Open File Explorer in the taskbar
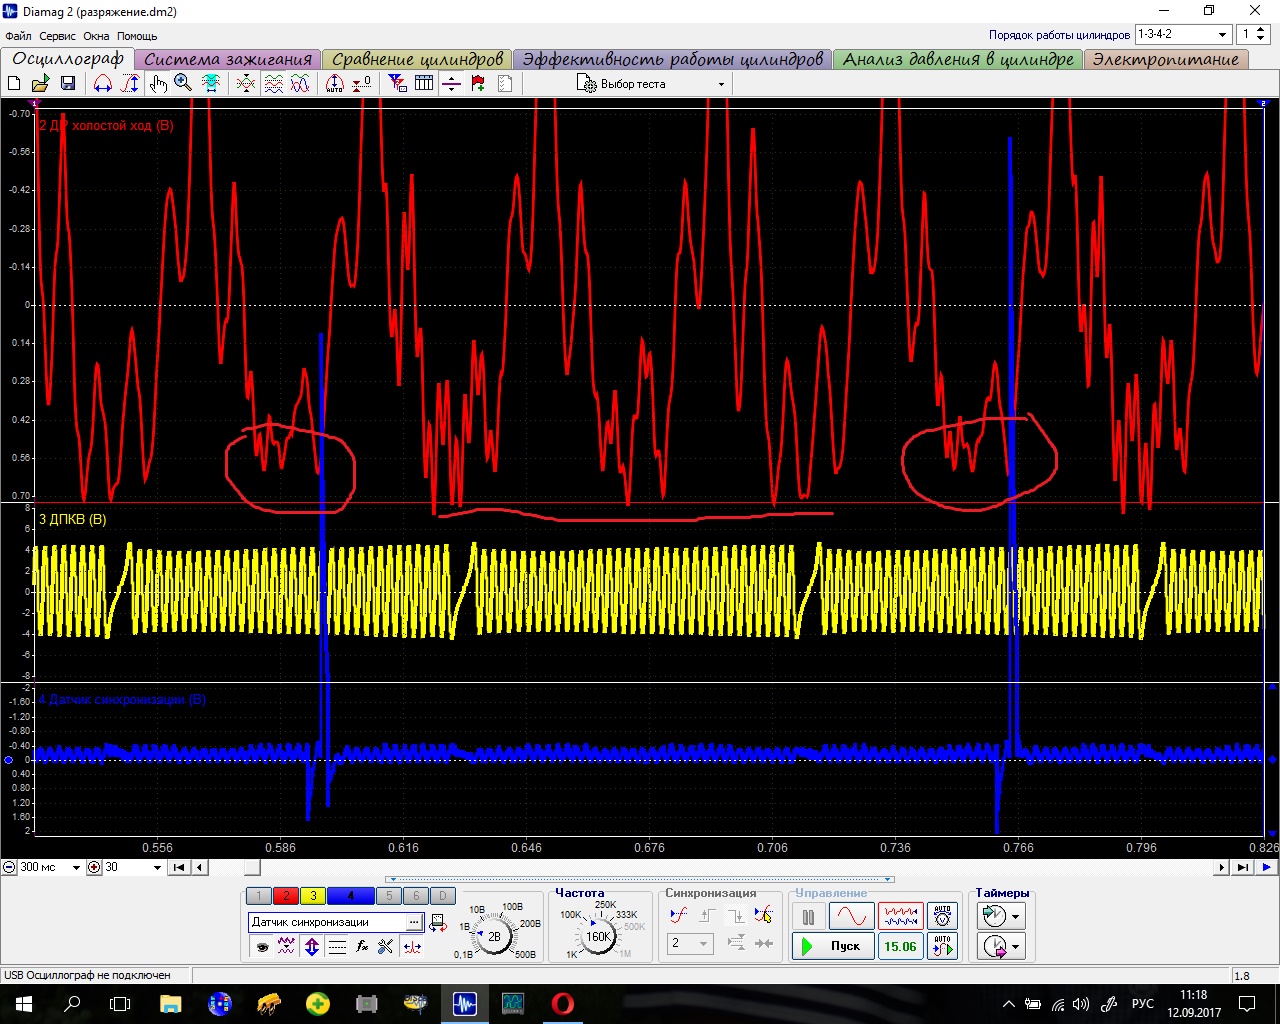Screen dimensions: 1280x1024 coord(171,1004)
